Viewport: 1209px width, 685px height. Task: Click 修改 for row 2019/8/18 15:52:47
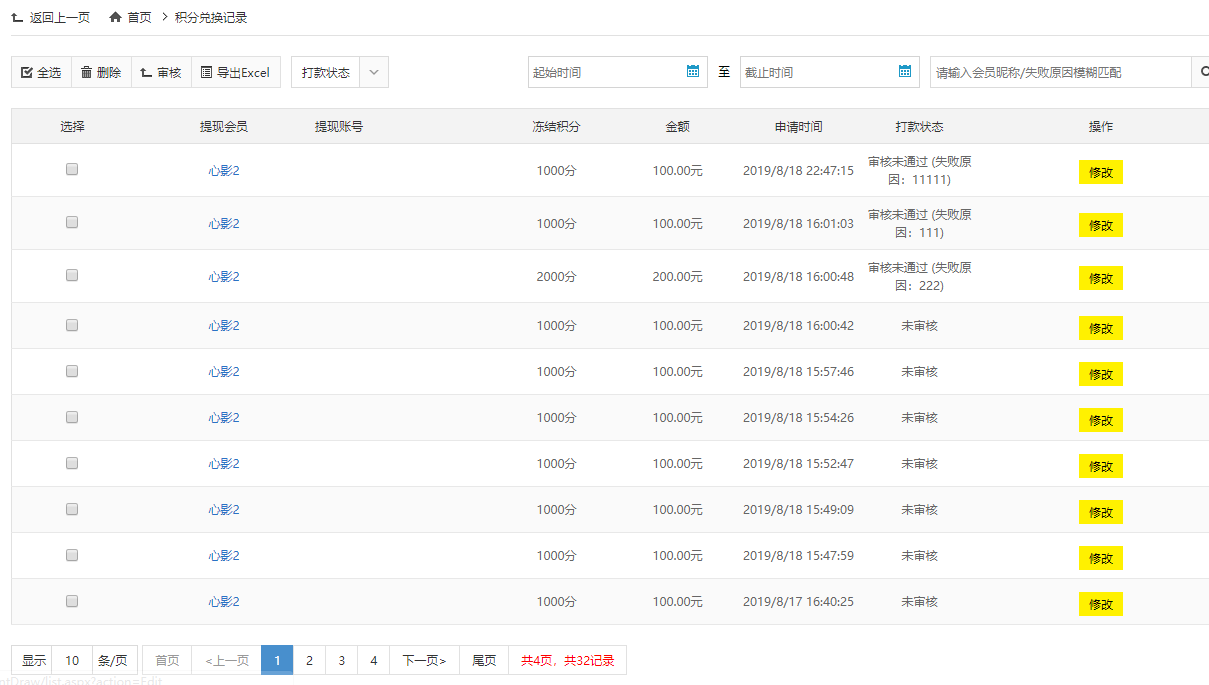pyautogui.click(x=1101, y=466)
